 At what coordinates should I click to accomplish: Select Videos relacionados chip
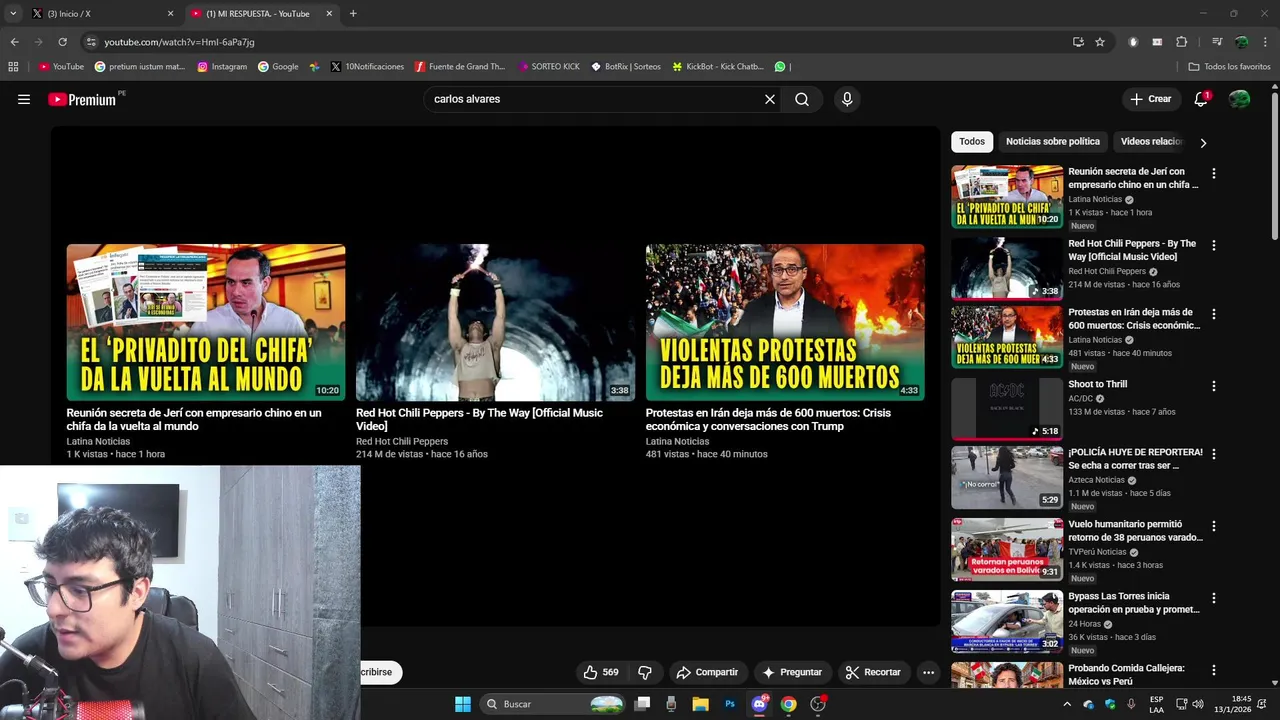click(x=1152, y=141)
